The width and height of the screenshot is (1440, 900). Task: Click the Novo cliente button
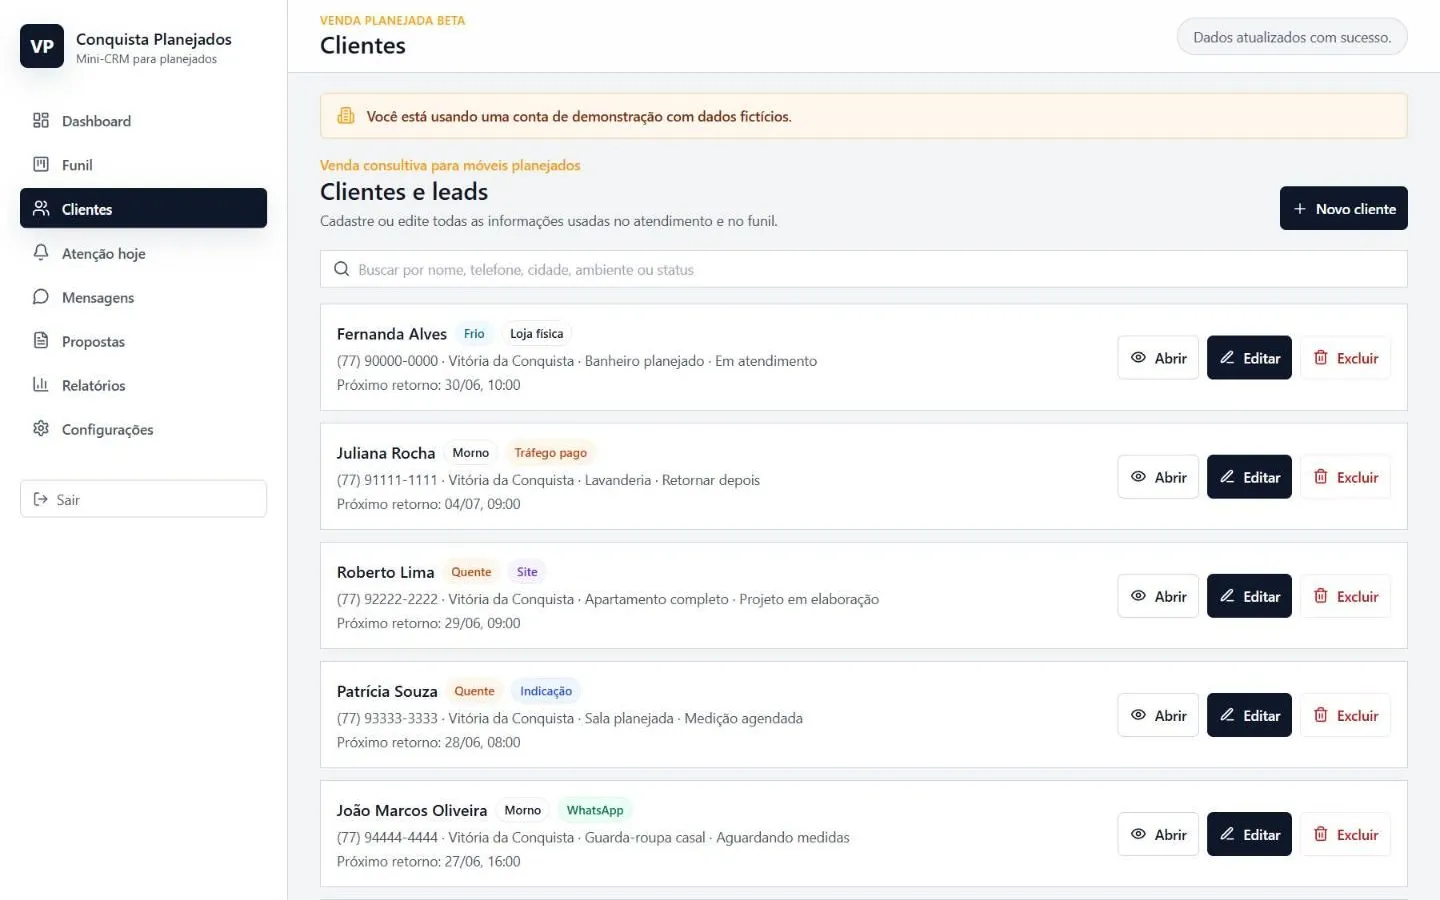tap(1343, 208)
